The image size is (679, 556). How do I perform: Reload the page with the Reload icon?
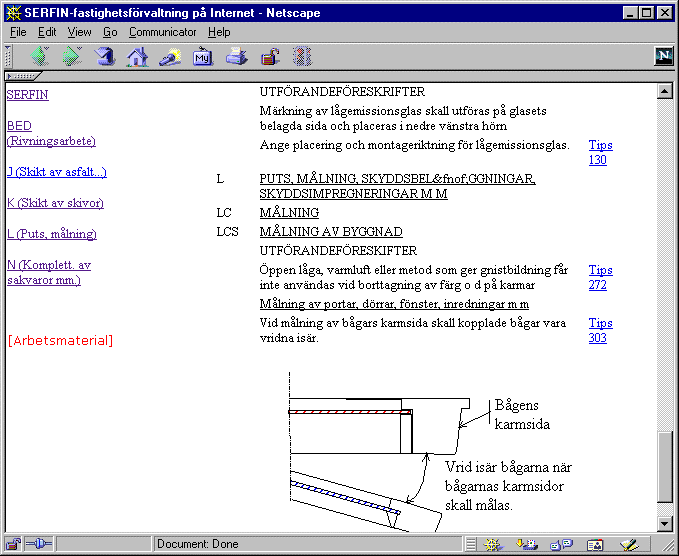(x=105, y=56)
